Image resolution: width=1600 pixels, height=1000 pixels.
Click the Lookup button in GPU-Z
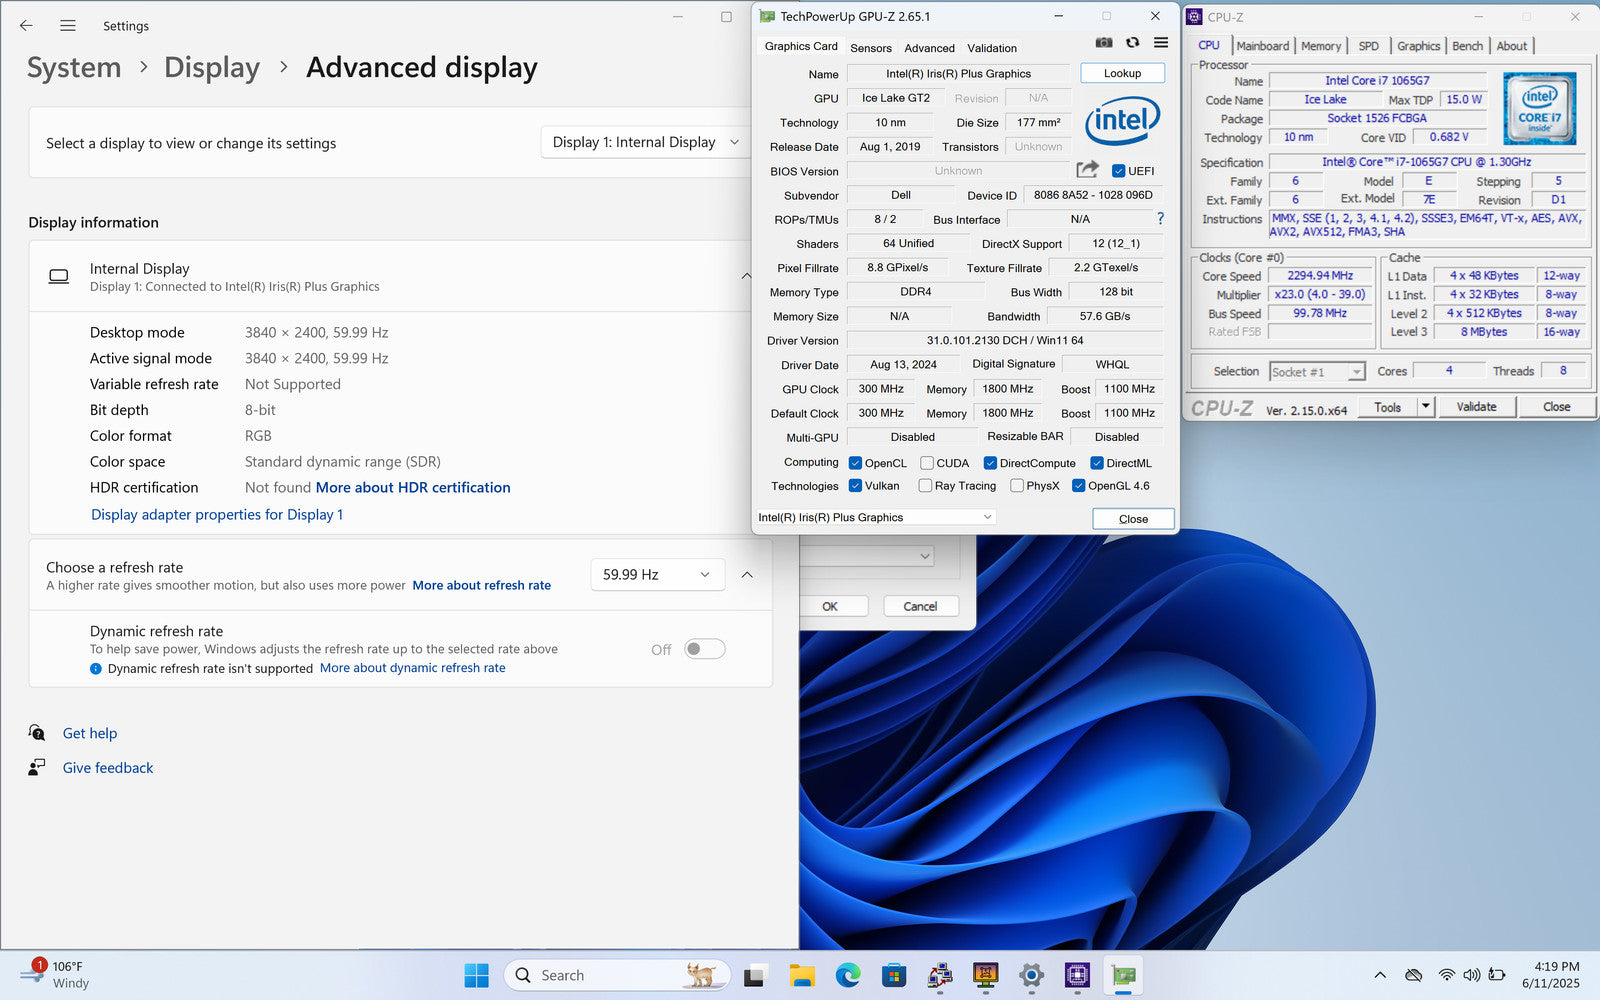[x=1122, y=73]
